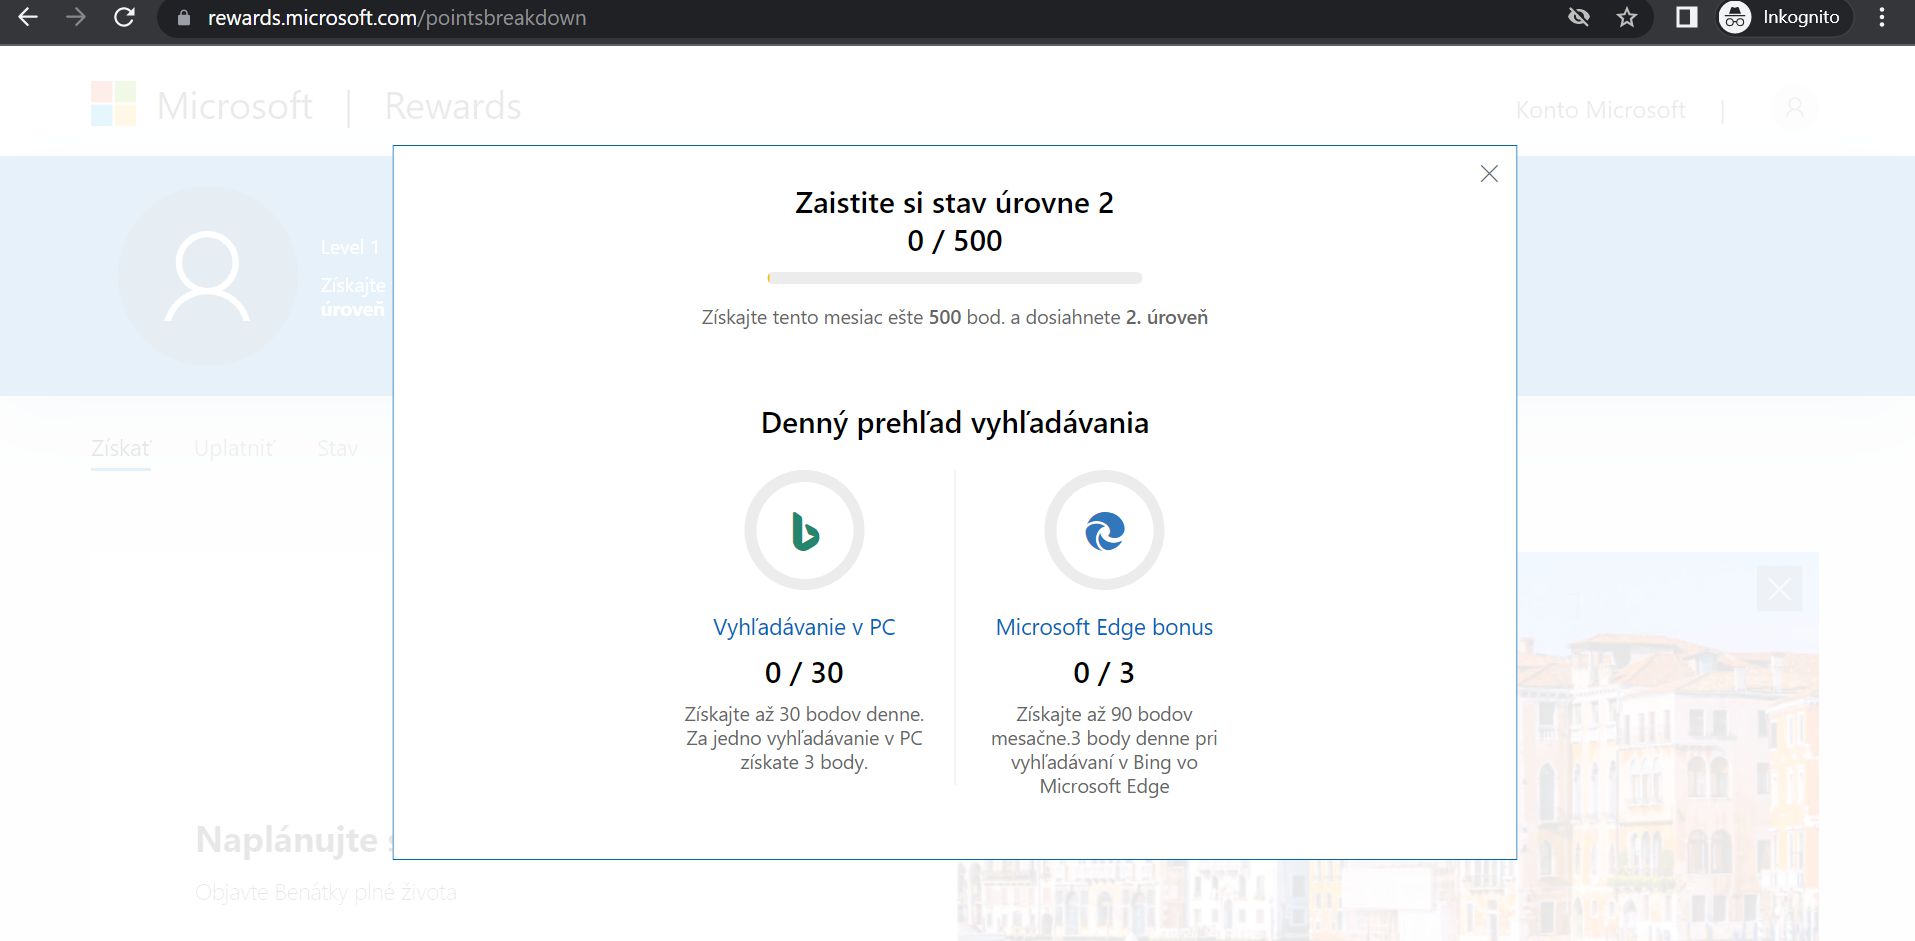Click the 0 / 500 points text
Screen dimensions: 1915x941
click(955, 241)
